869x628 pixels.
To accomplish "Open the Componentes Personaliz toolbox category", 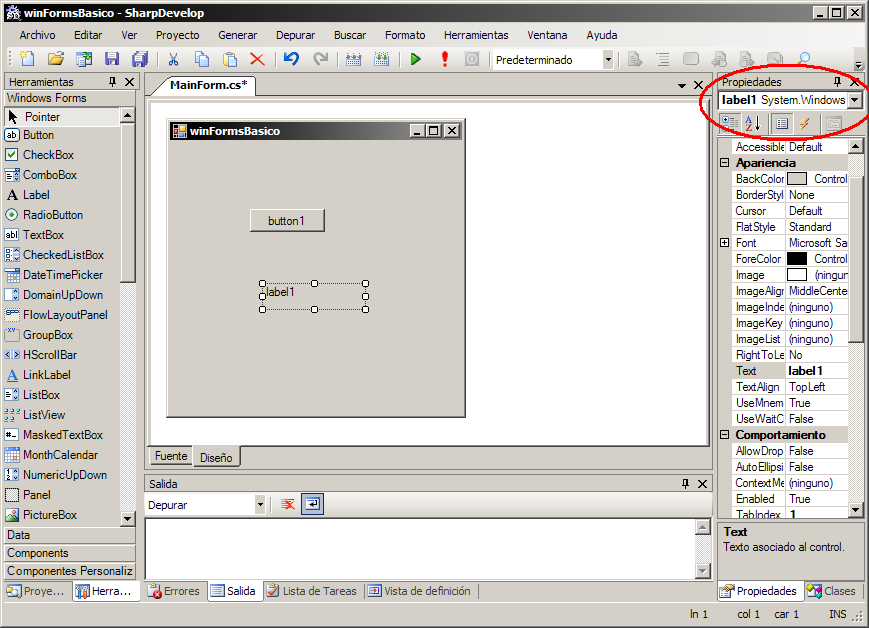I will pos(69,569).
